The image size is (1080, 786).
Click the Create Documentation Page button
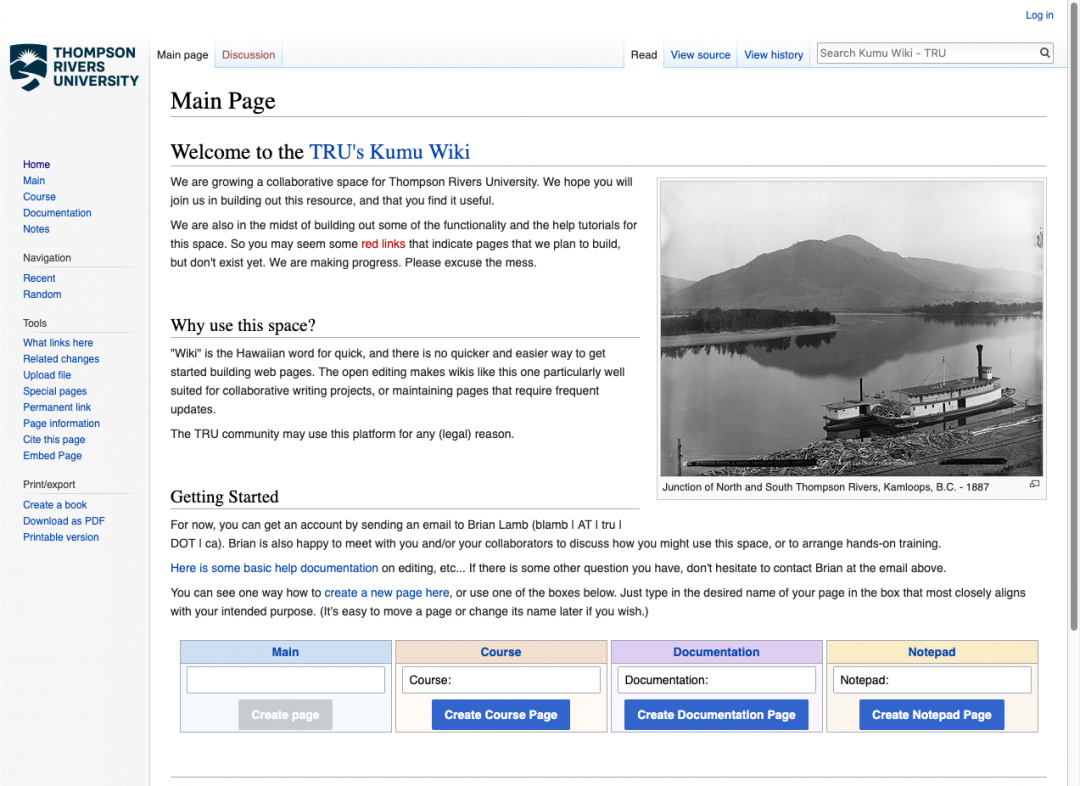point(716,714)
